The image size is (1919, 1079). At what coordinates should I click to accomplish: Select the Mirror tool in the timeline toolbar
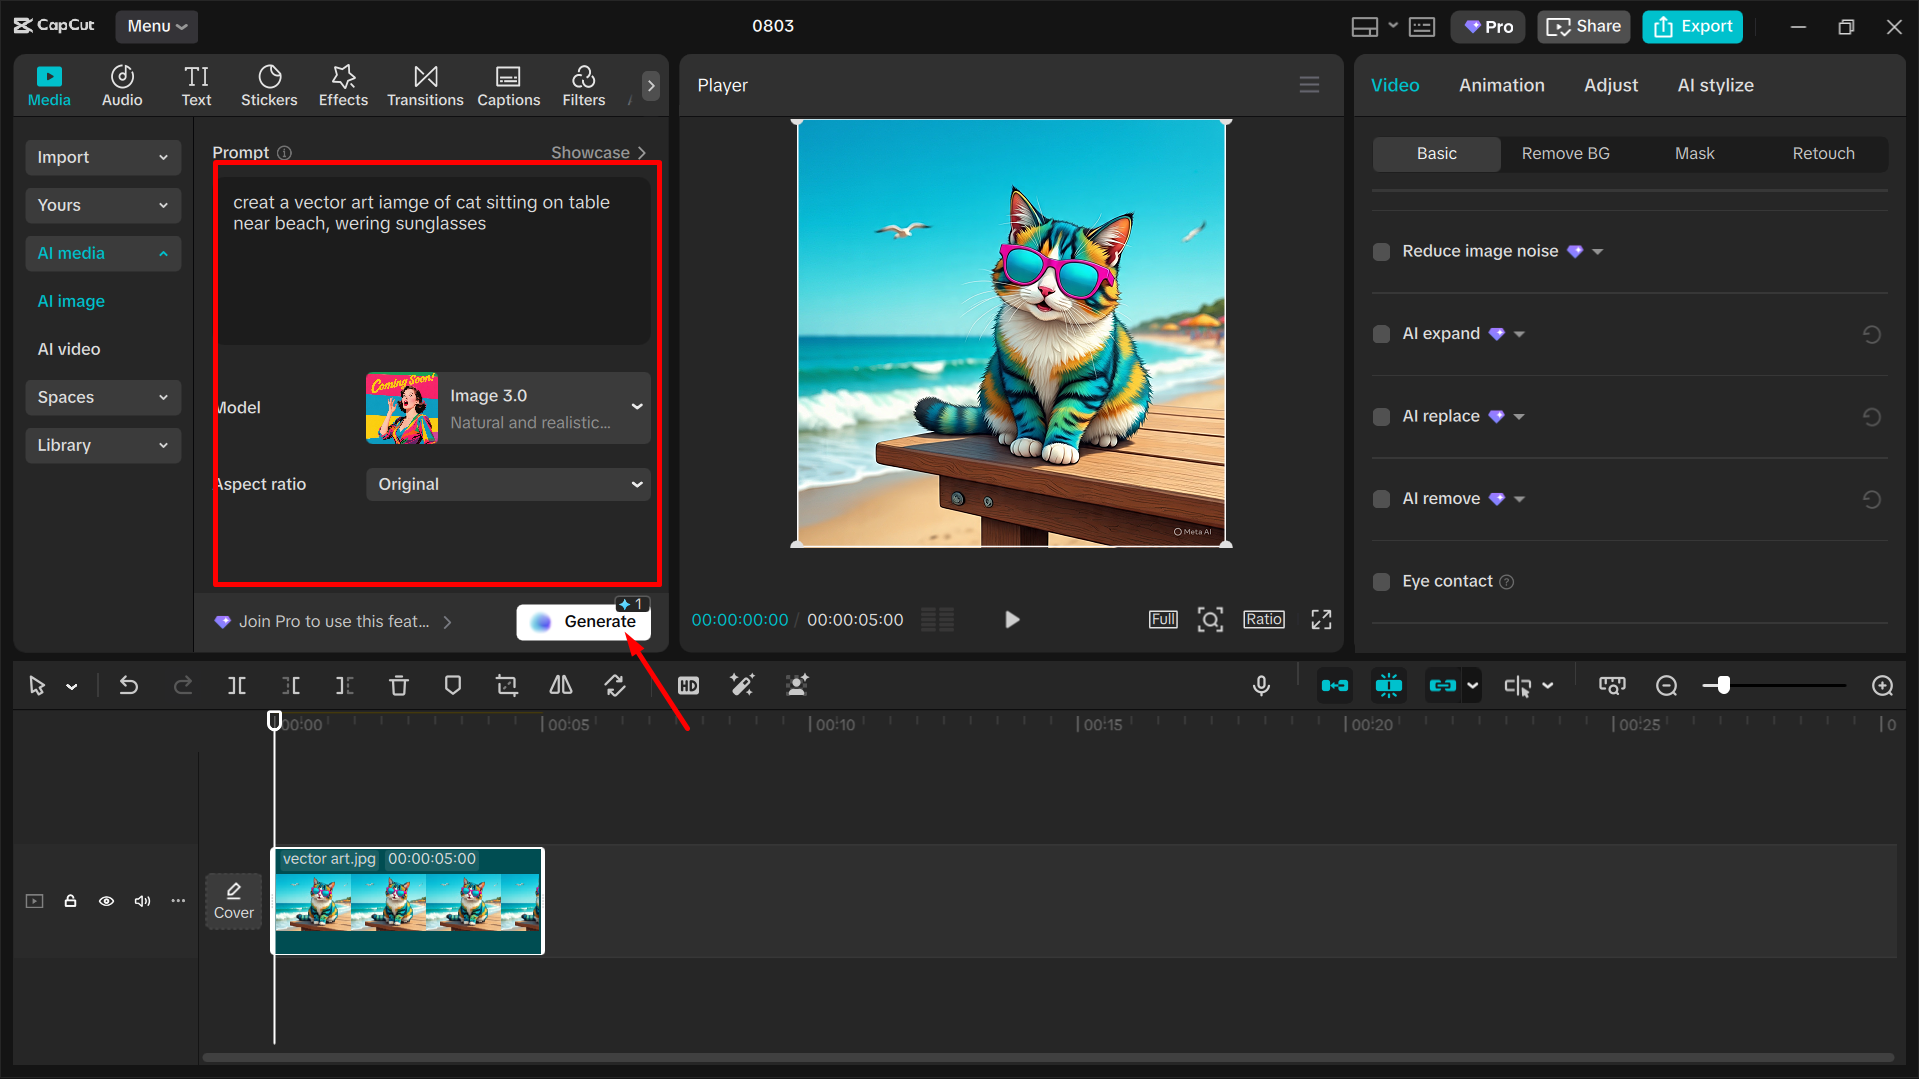[560, 685]
